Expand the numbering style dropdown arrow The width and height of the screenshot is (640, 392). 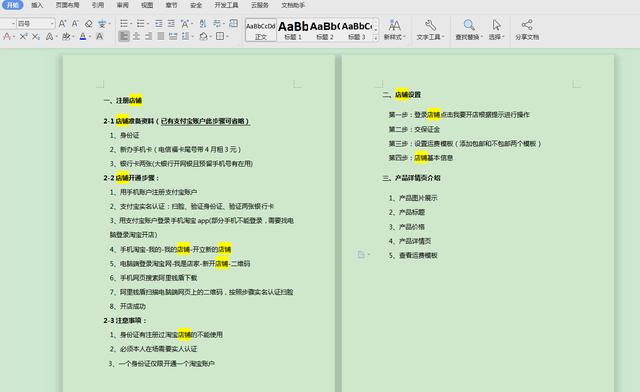point(148,24)
